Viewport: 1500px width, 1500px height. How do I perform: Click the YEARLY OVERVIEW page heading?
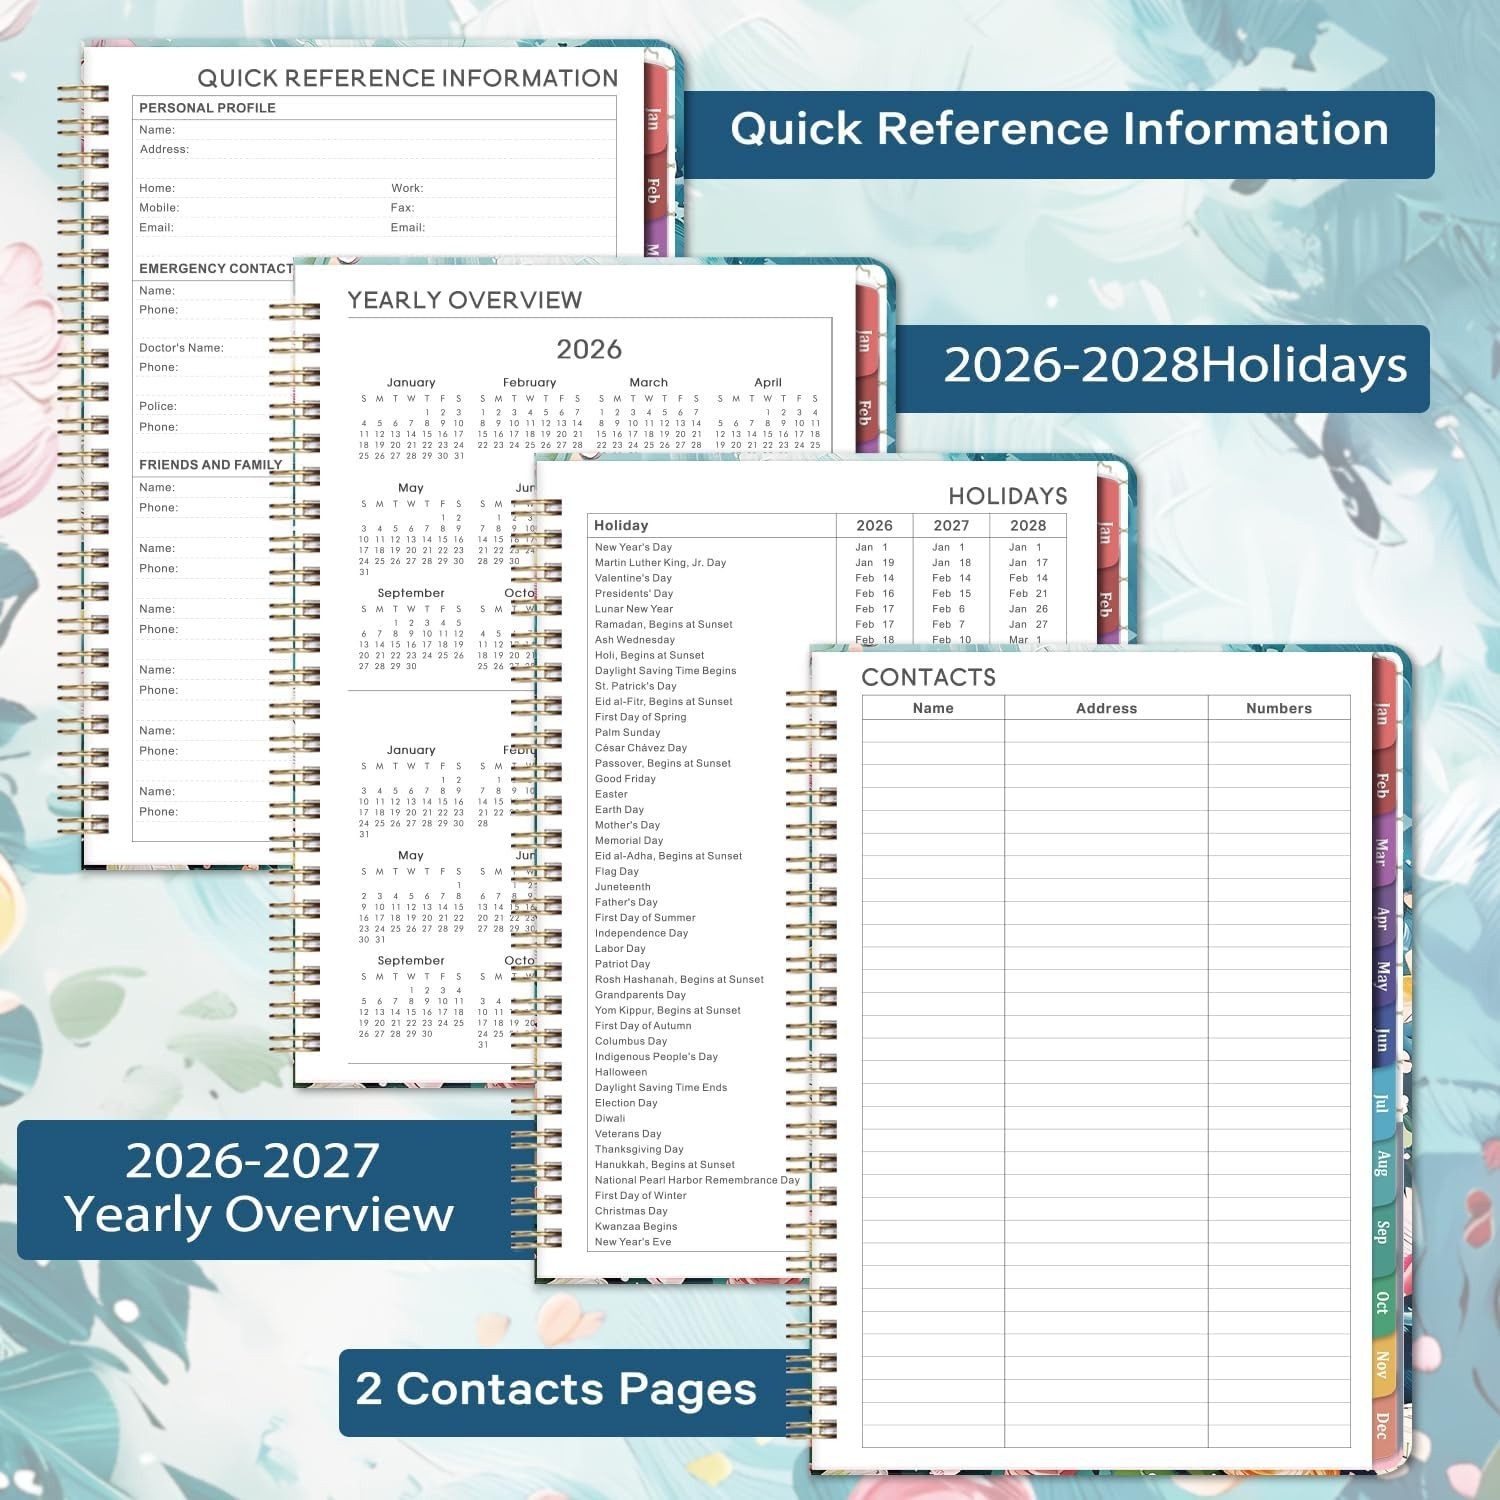[x=464, y=300]
